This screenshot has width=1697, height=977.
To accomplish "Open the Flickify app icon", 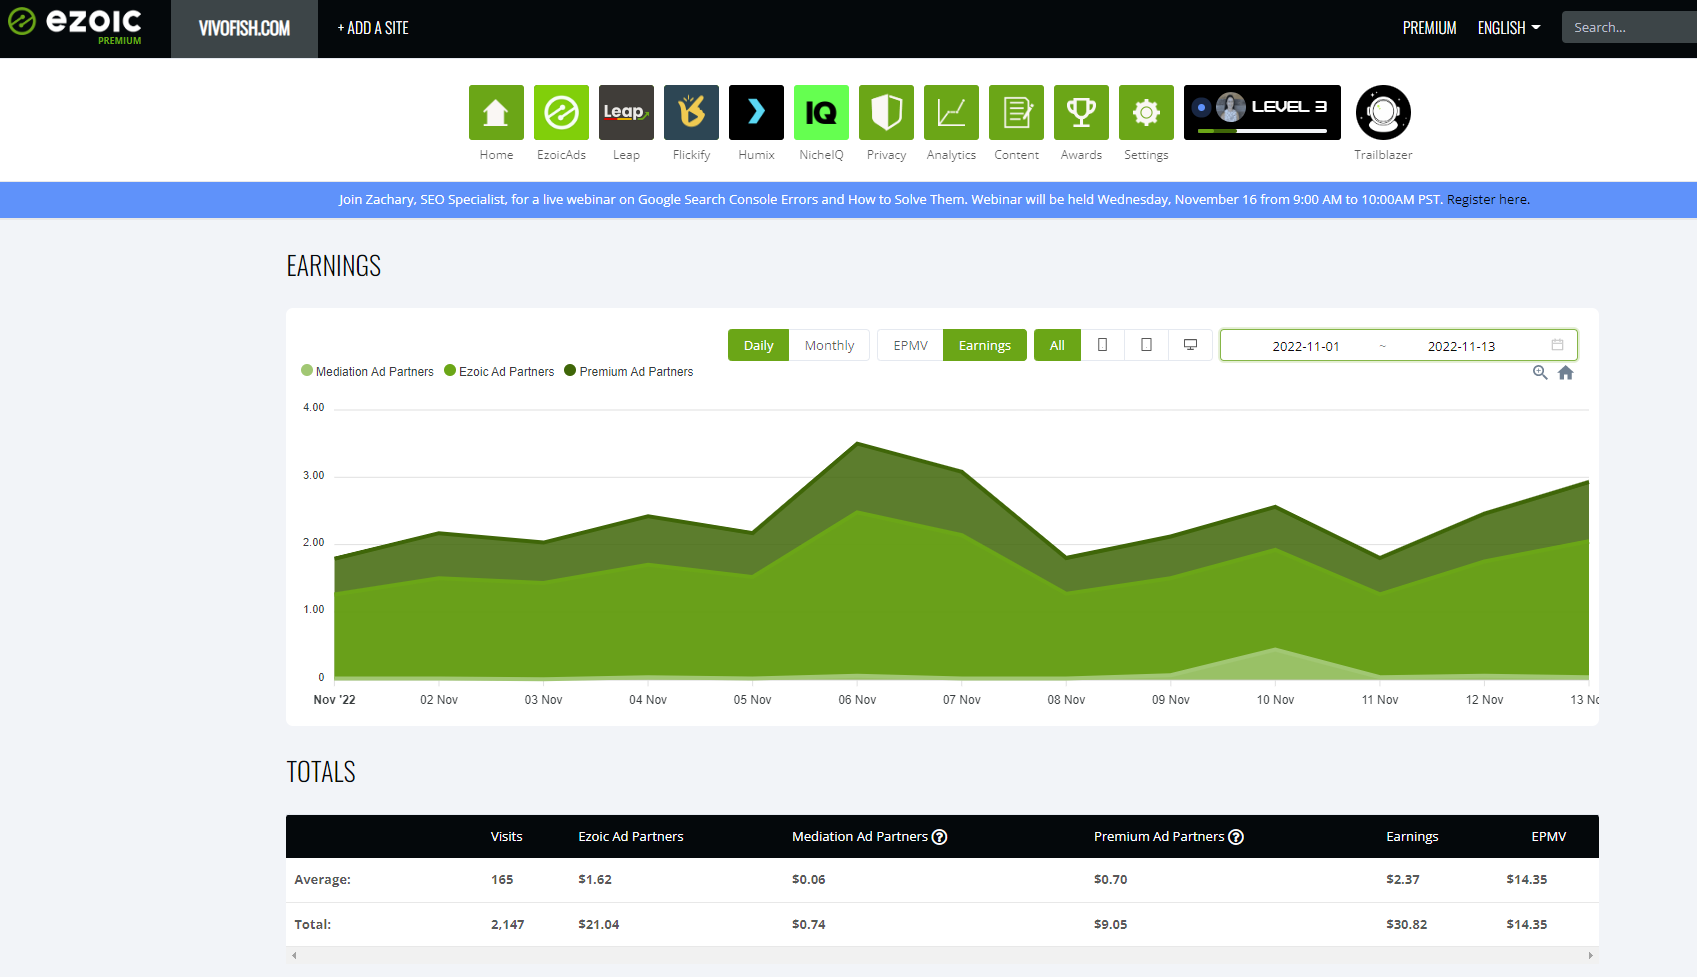I will pyautogui.click(x=691, y=112).
